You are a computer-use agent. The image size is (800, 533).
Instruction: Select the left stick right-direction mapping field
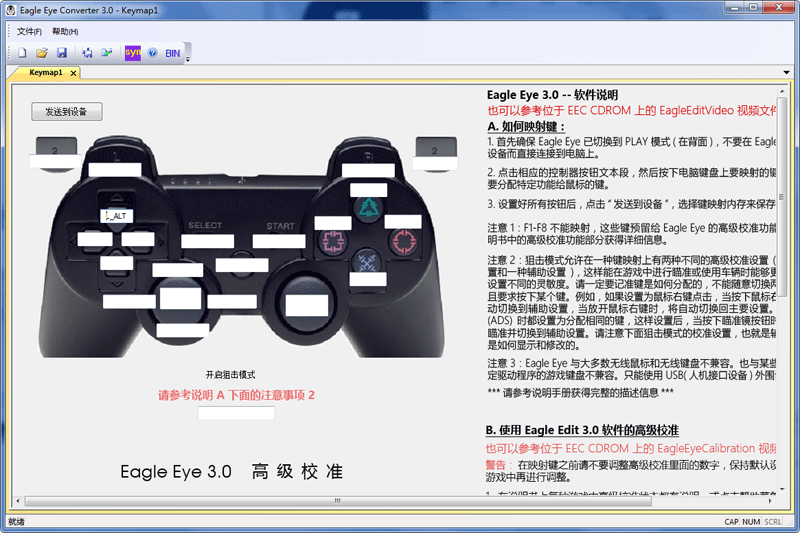[x=232, y=301]
